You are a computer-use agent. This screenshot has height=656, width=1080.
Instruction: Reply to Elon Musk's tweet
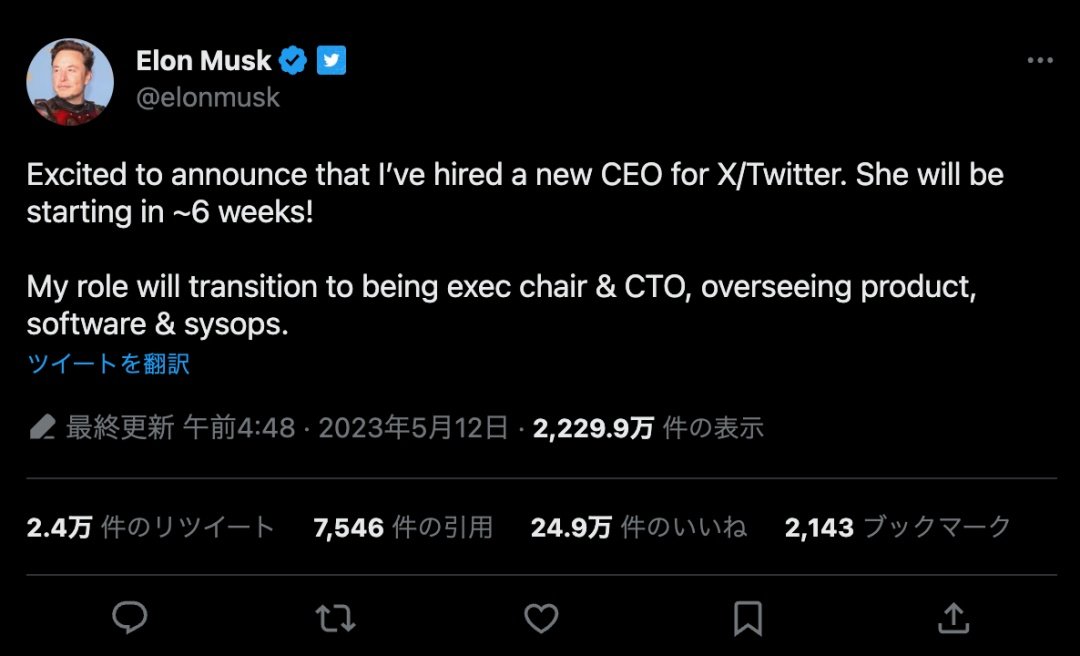point(131,618)
